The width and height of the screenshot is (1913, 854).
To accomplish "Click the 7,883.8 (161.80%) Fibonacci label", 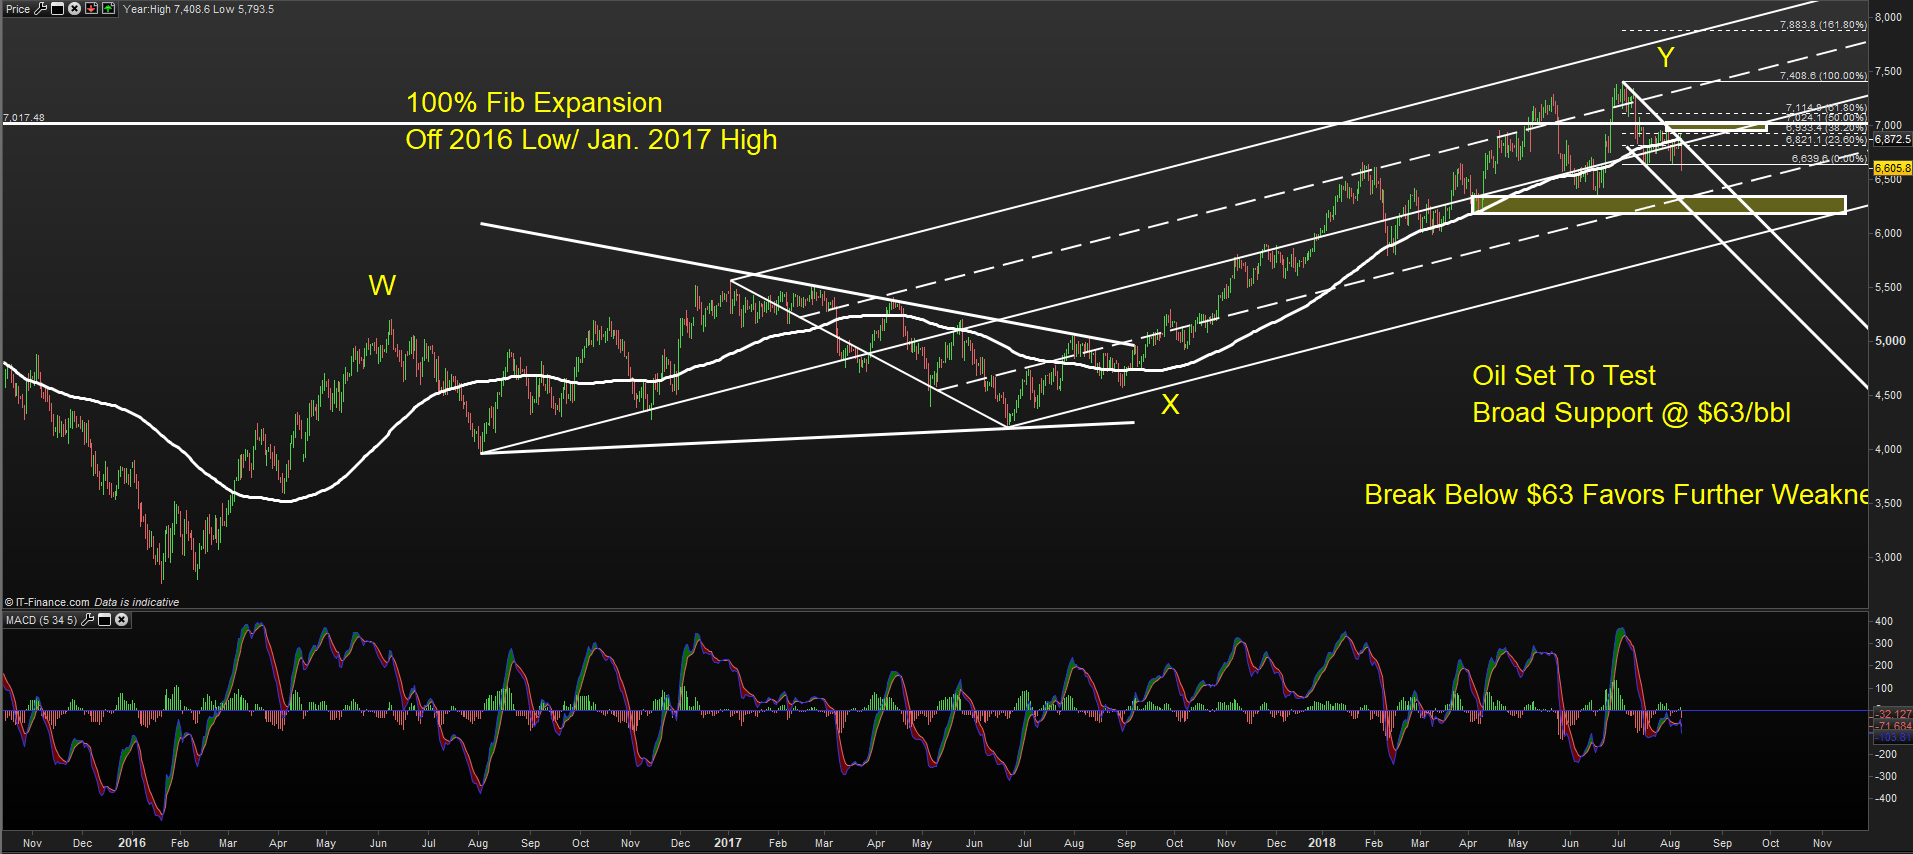I will [x=1823, y=25].
